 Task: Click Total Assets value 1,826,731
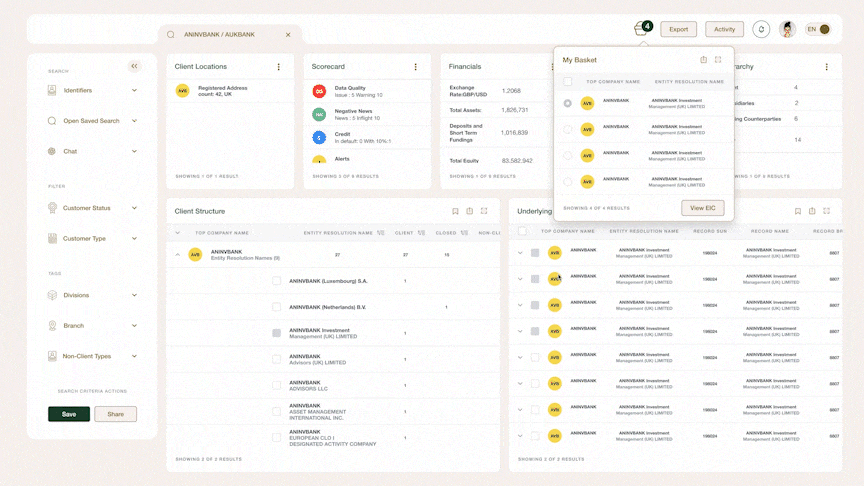click(515, 110)
